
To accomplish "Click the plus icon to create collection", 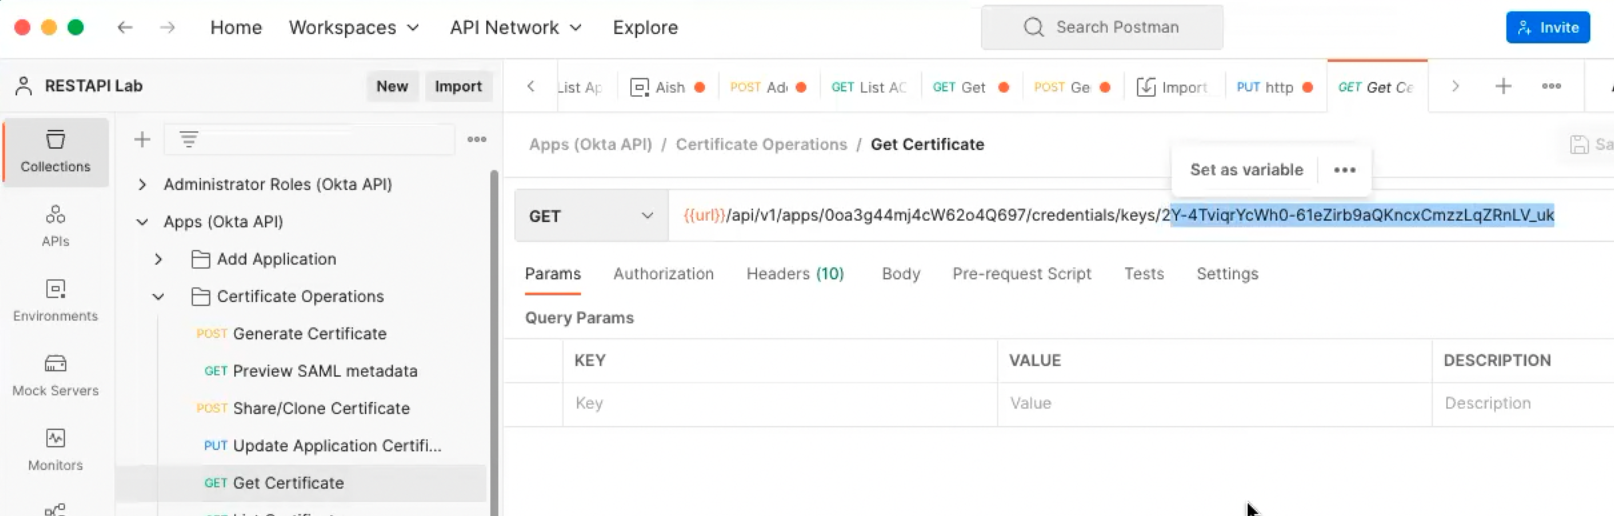I will 142,140.
